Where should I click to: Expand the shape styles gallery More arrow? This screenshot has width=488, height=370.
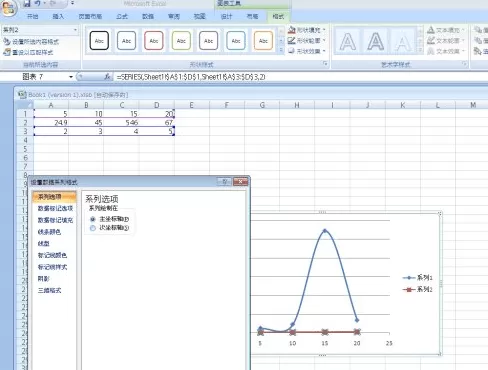[x=281, y=51]
